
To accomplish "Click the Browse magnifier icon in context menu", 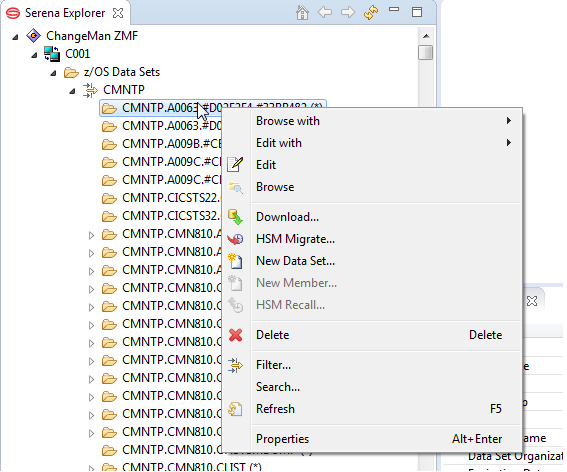I will pyautogui.click(x=236, y=187).
